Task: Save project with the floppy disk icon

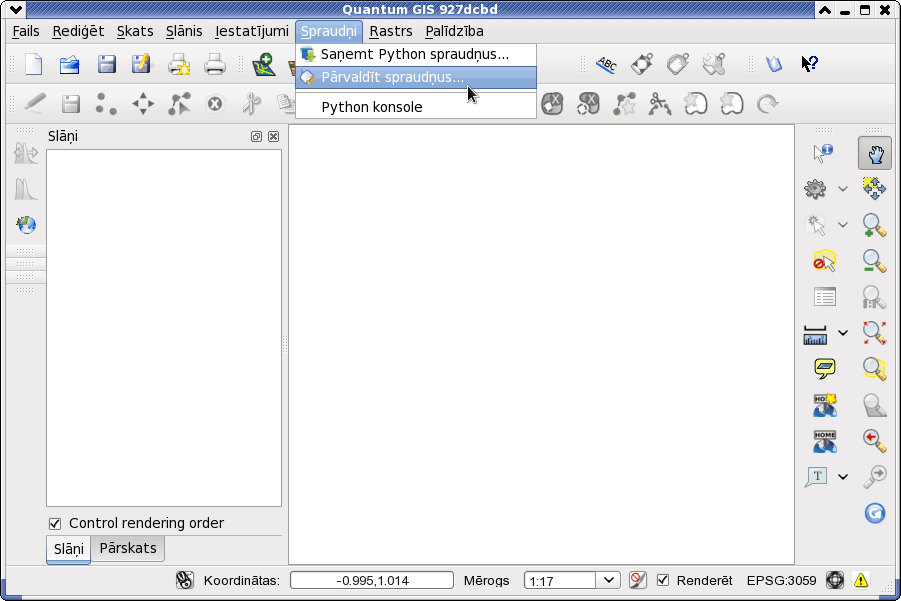Action: pos(106,64)
